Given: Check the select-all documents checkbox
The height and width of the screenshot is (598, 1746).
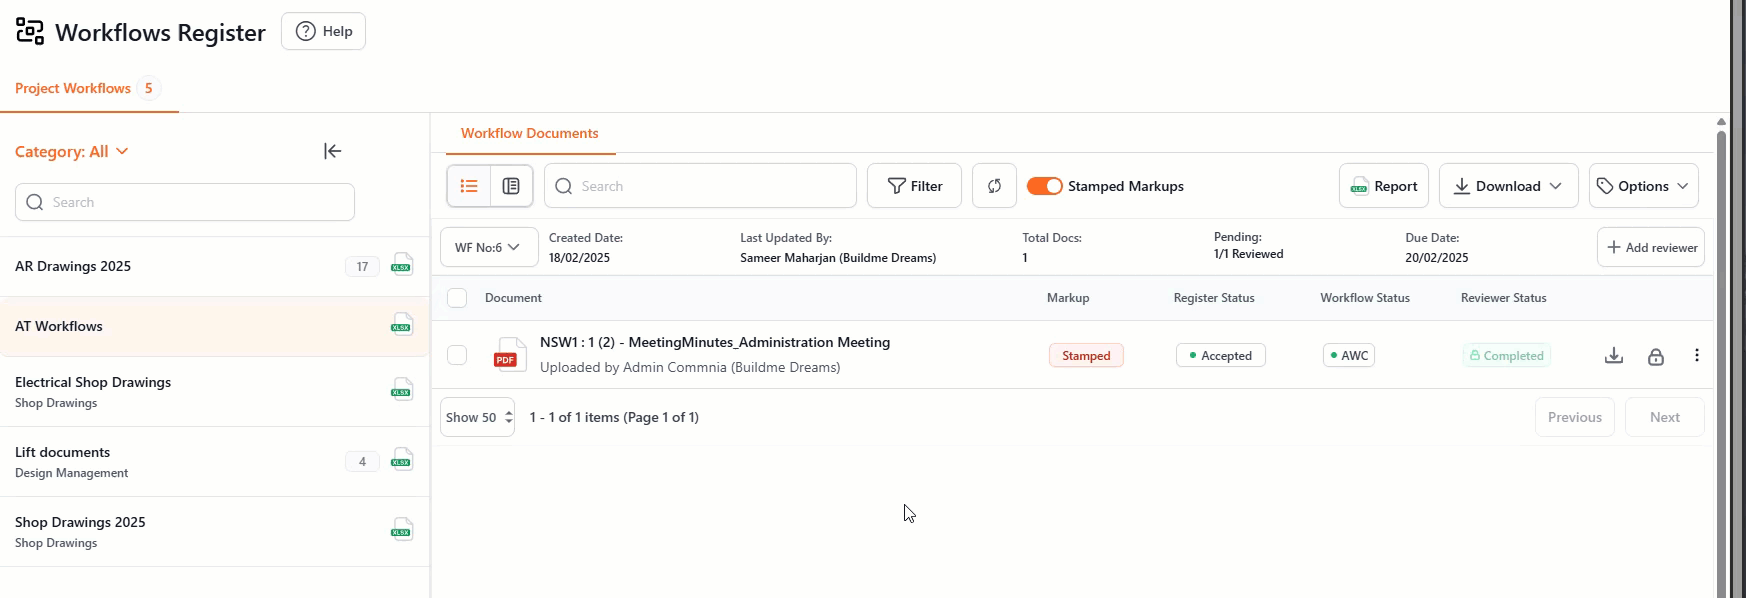Looking at the screenshot, I should click(x=457, y=298).
